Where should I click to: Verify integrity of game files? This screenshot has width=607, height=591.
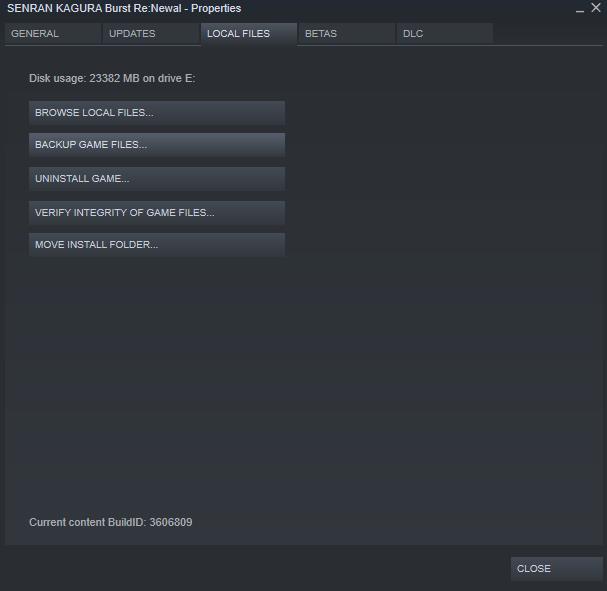tap(157, 212)
